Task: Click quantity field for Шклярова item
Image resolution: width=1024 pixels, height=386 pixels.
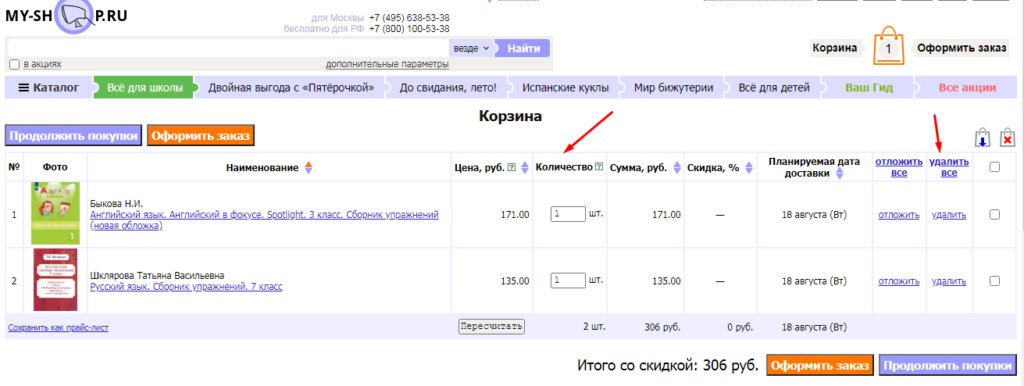Action: 568,280
